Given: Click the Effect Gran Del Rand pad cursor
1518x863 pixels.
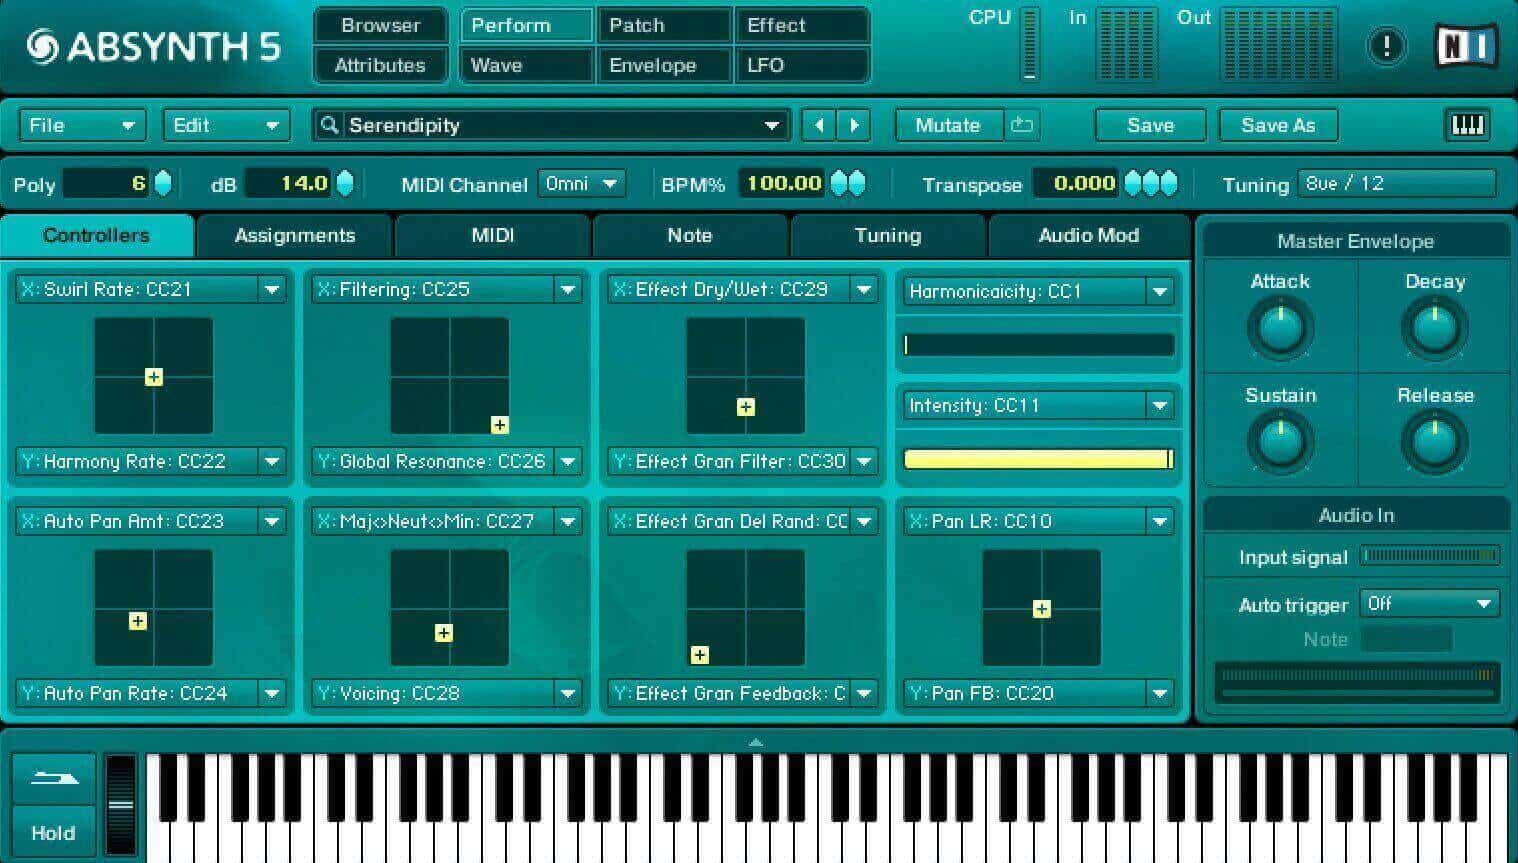Looking at the screenshot, I should coord(700,655).
